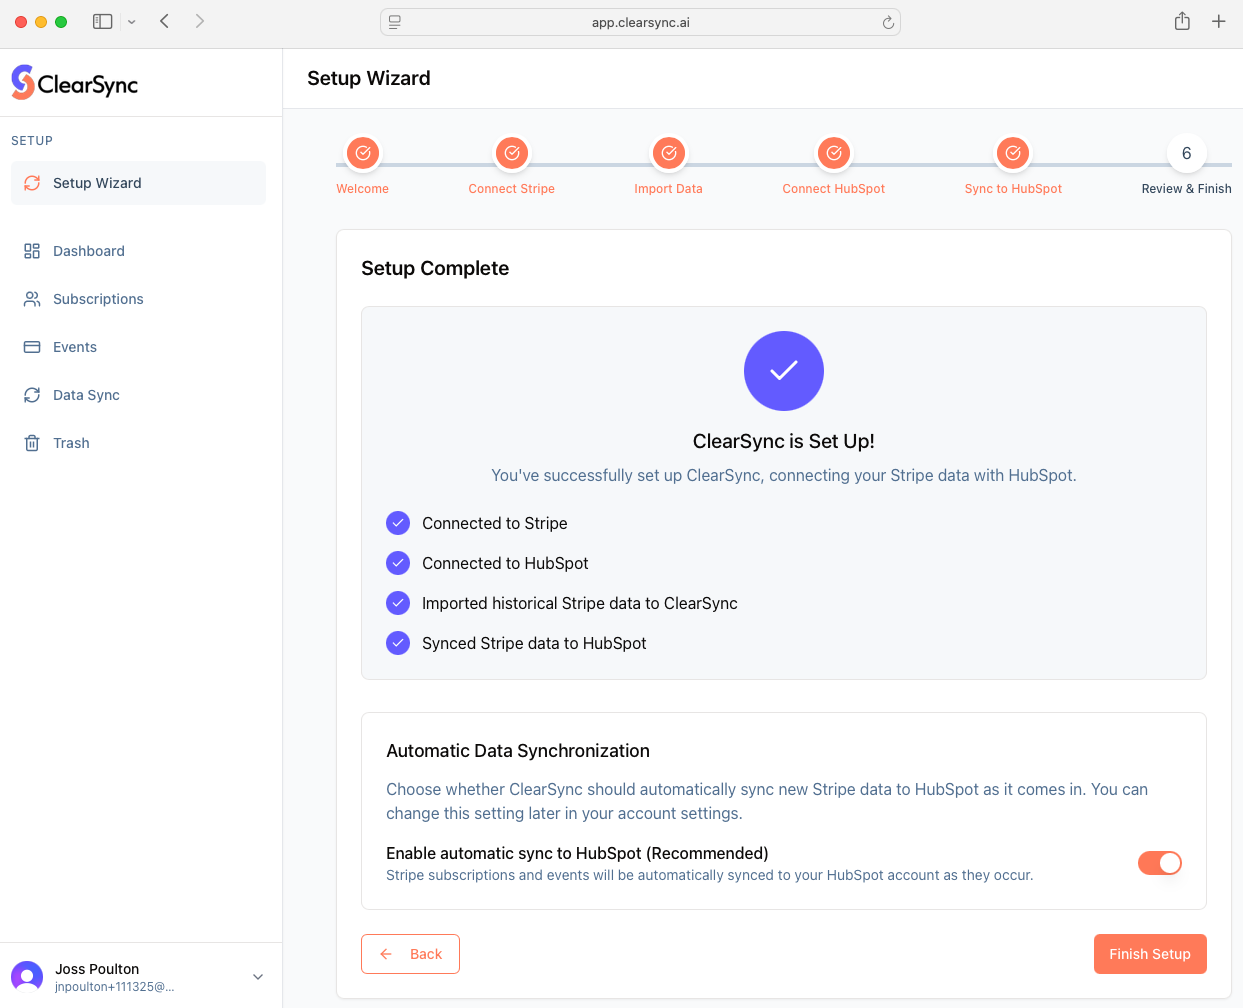The width and height of the screenshot is (1243, 1008).
Task: Open the Safari sidebar options dropdown arrow
Action: (x=131, y=22)
